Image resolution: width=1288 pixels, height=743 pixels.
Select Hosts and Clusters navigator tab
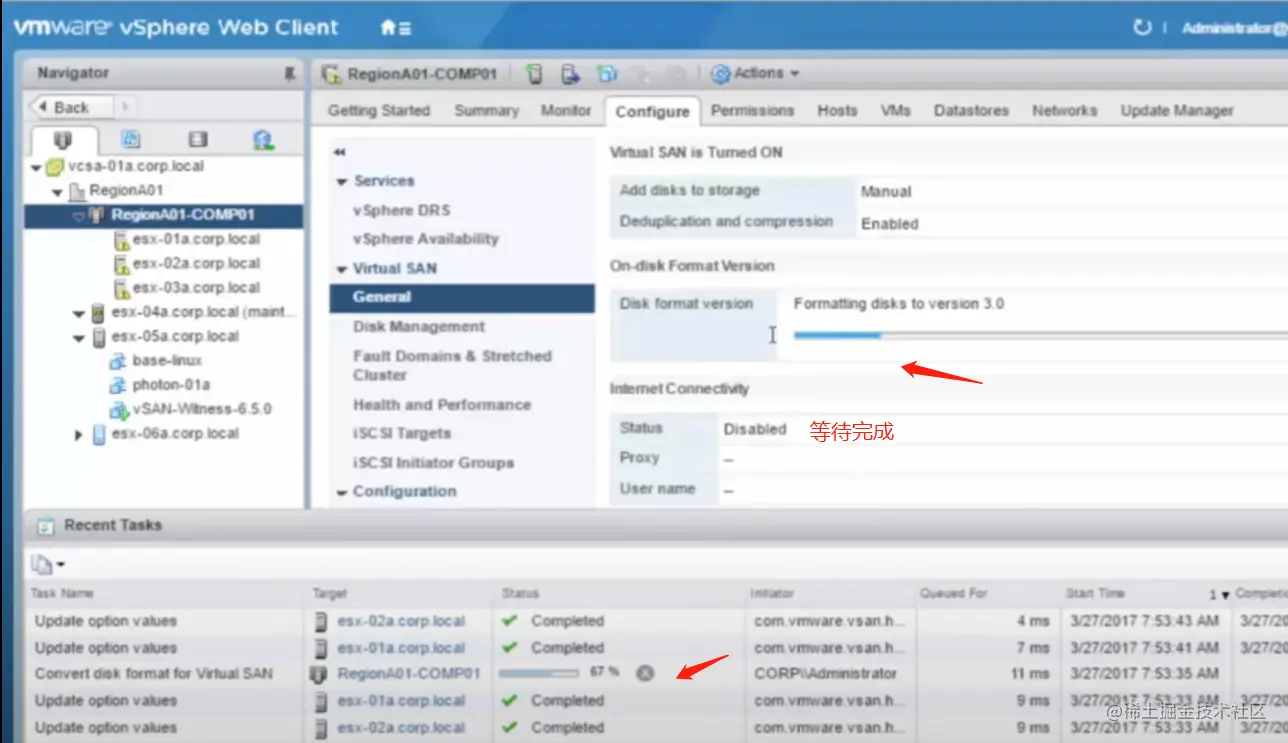[63, 140]
